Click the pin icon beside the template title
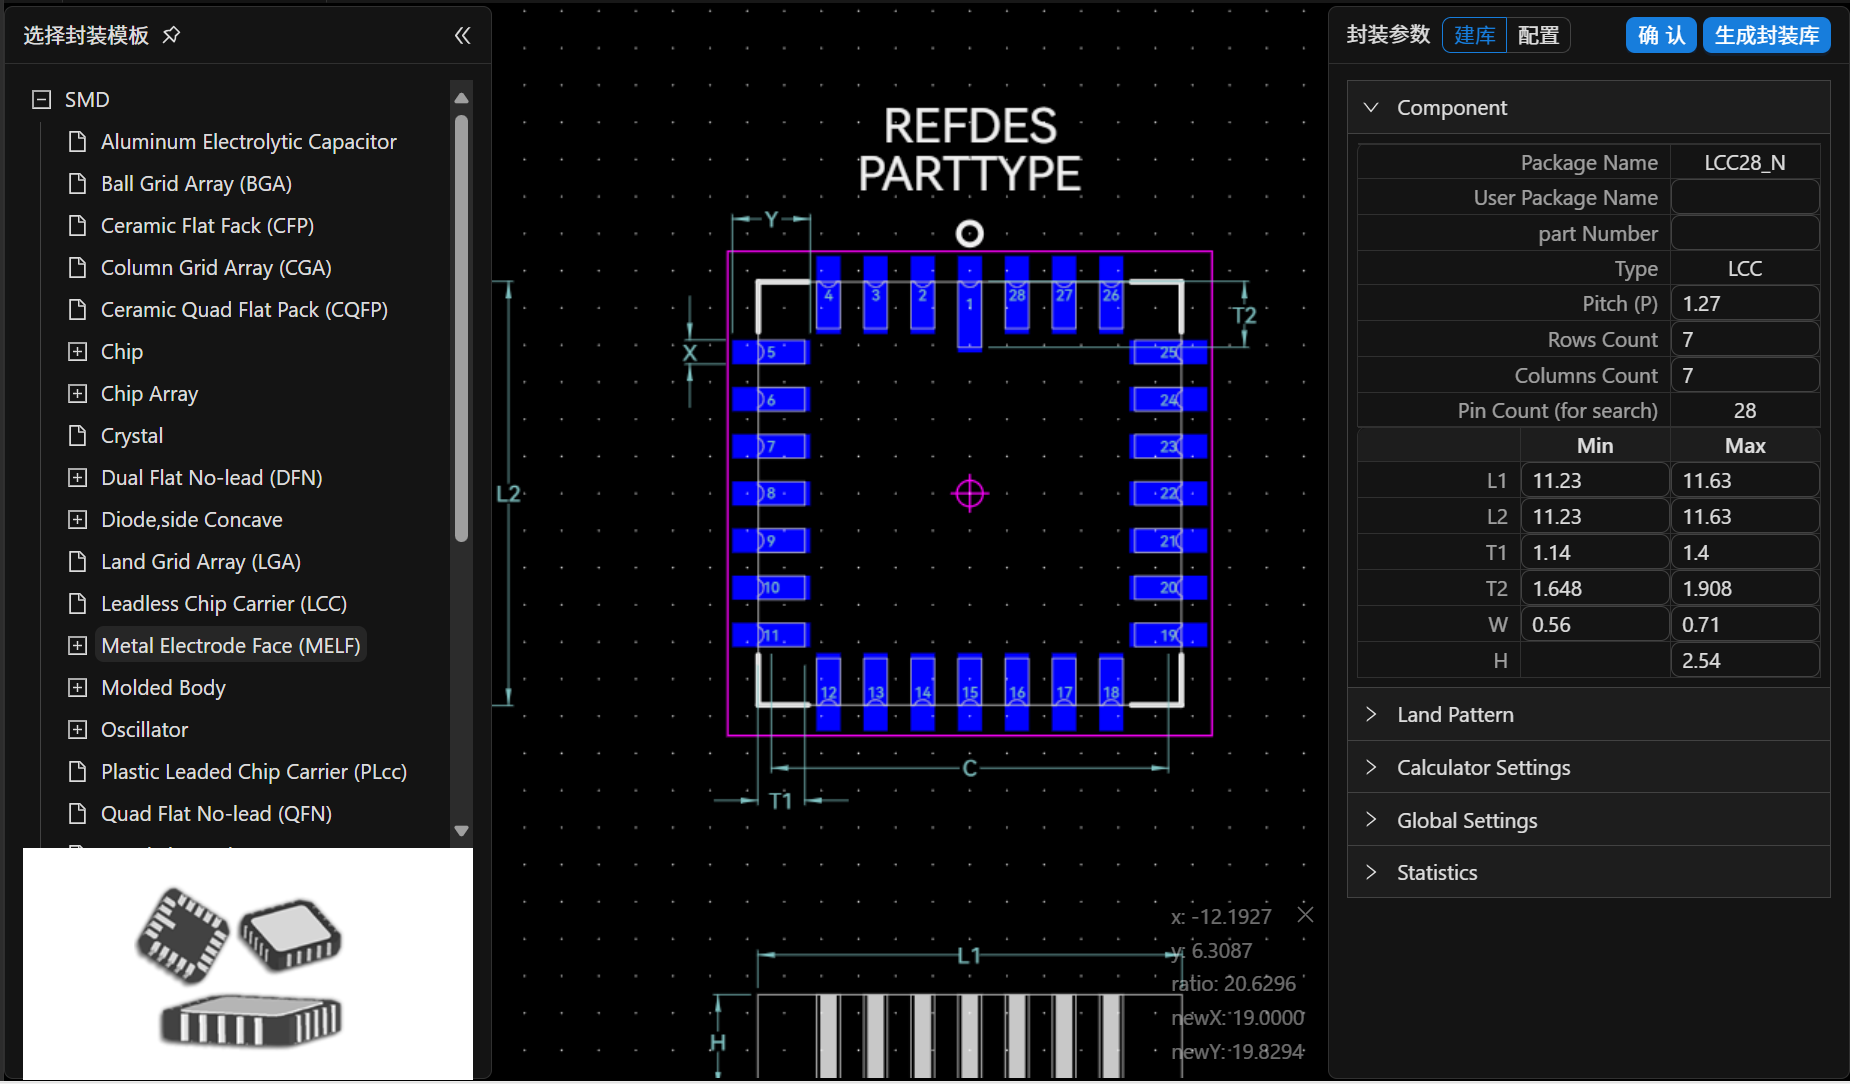 pos(171,35)
